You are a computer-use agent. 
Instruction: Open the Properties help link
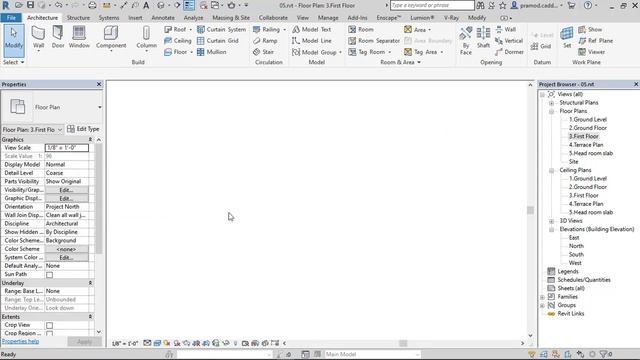(x=20, y=341)
